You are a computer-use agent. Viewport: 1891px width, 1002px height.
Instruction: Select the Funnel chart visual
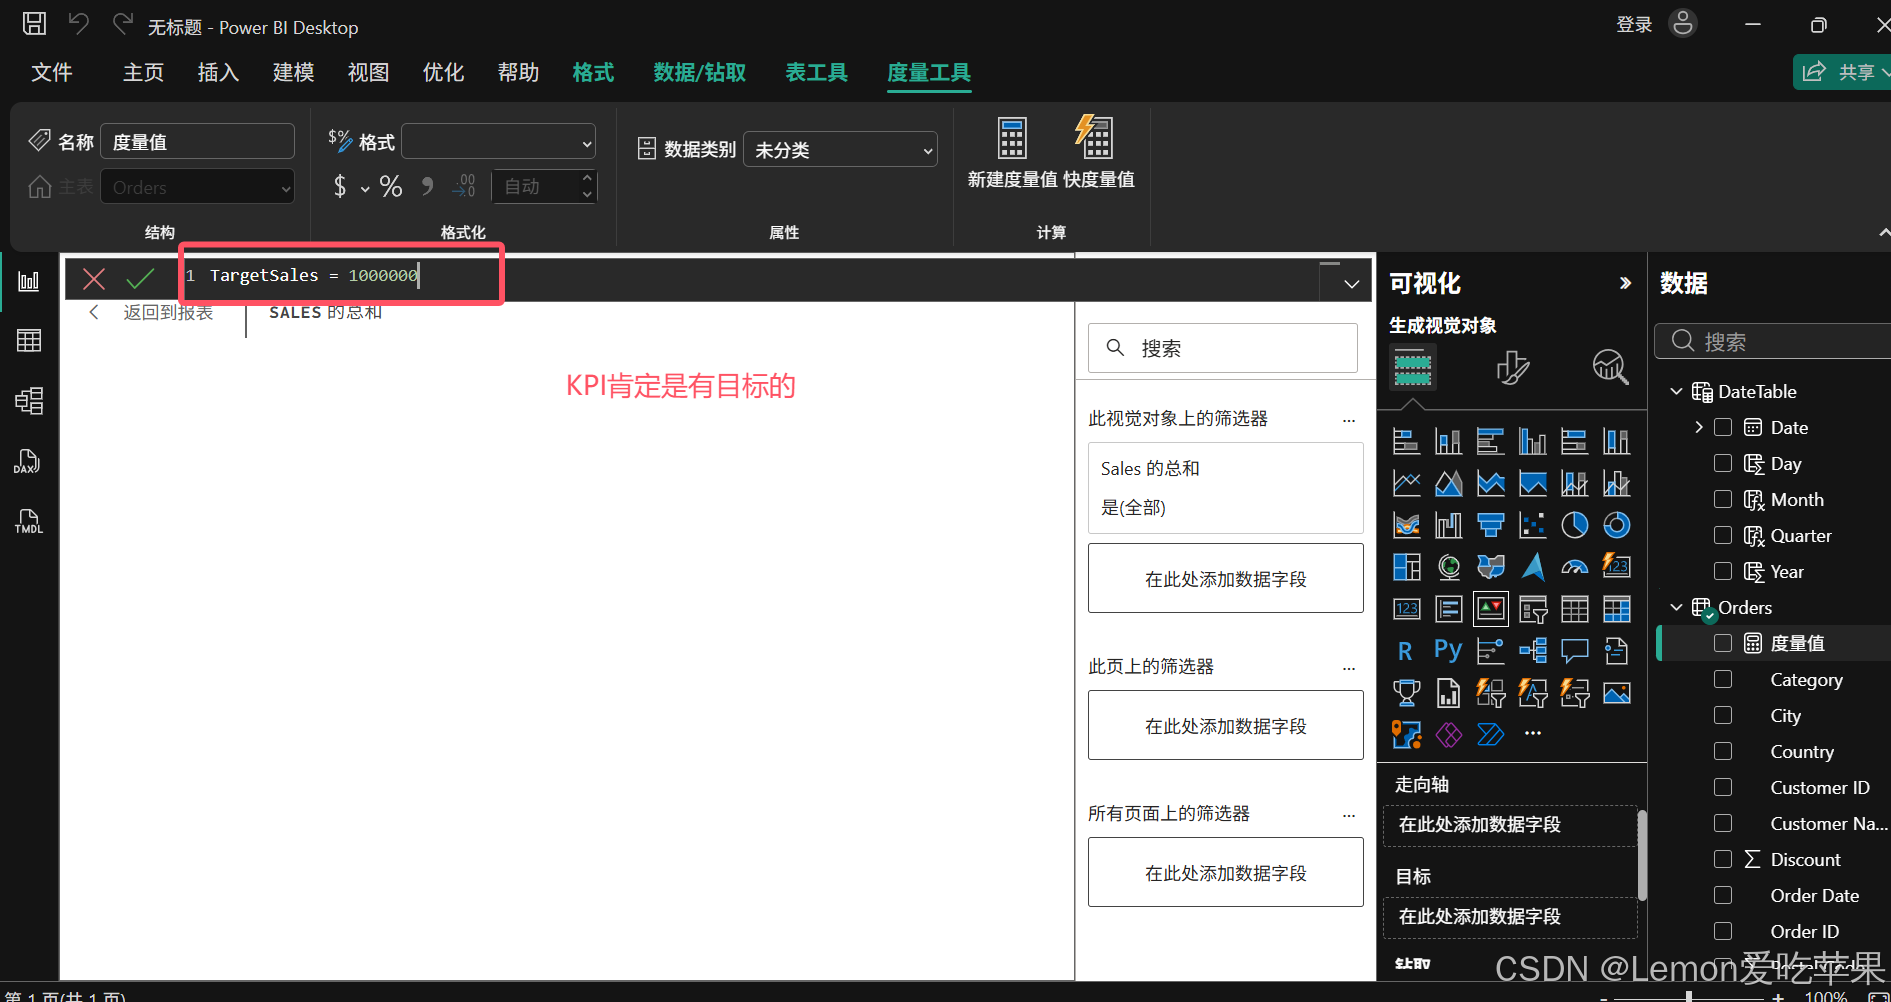click(x=1490, y=525)
